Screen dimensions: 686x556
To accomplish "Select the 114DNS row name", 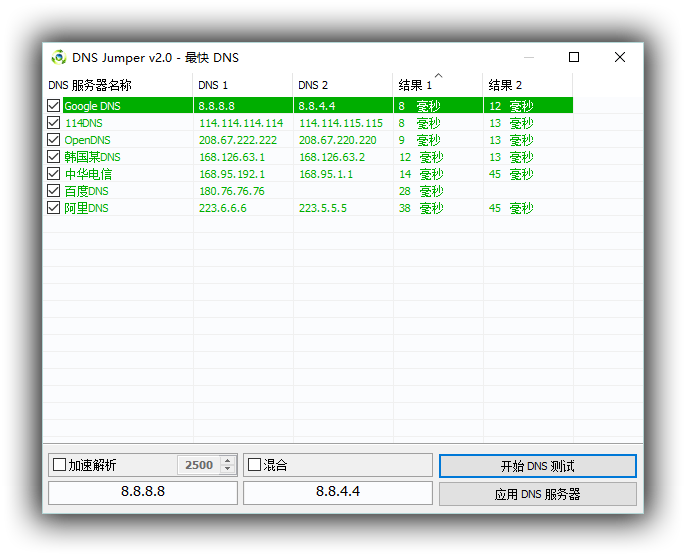I will 84,123.
